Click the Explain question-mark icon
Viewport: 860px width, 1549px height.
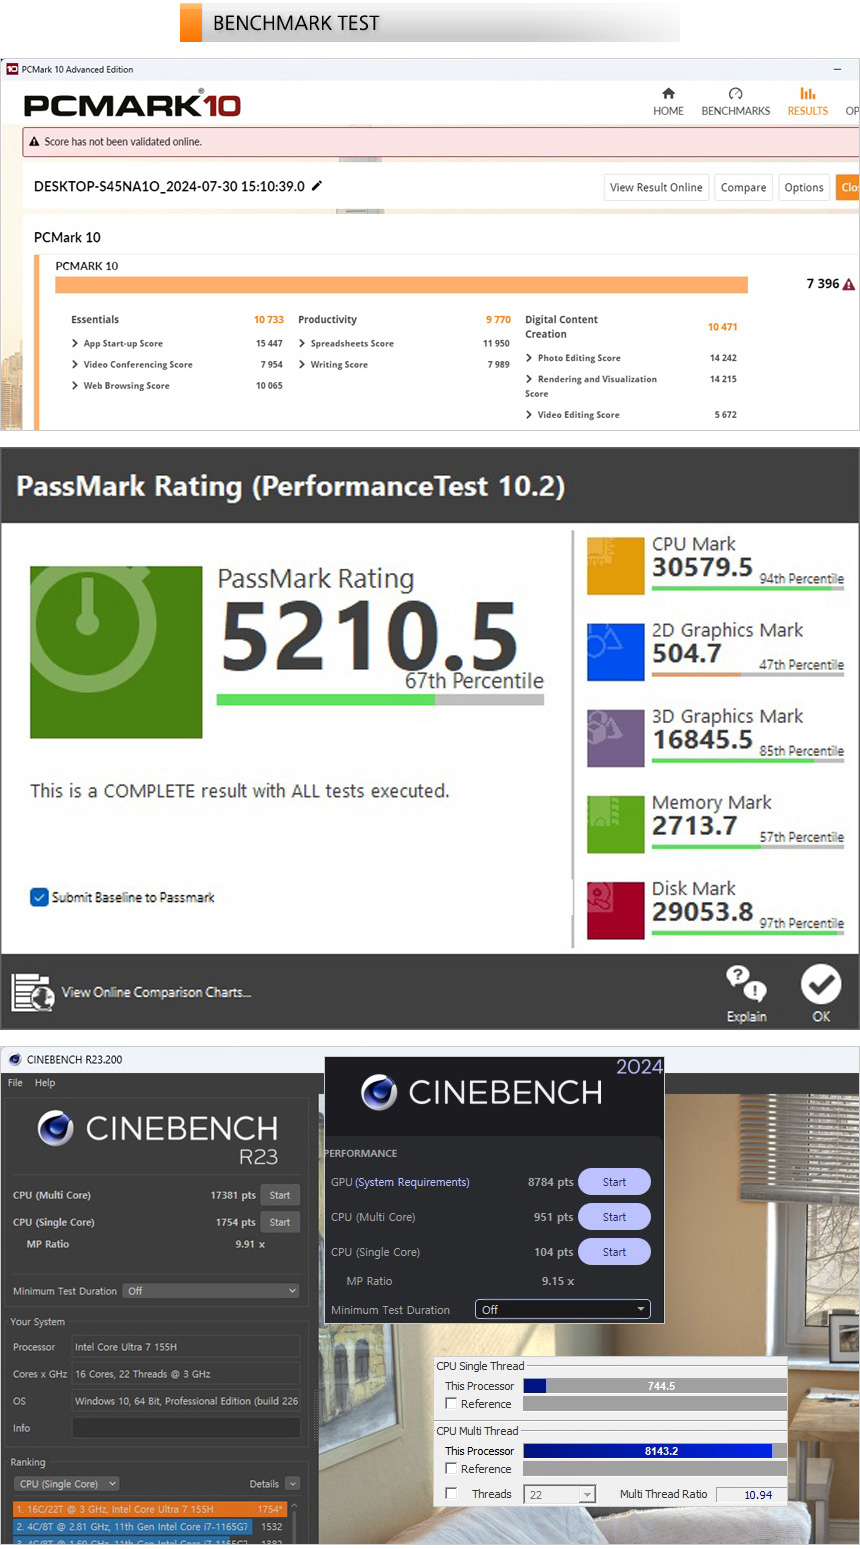pos(746,984)
